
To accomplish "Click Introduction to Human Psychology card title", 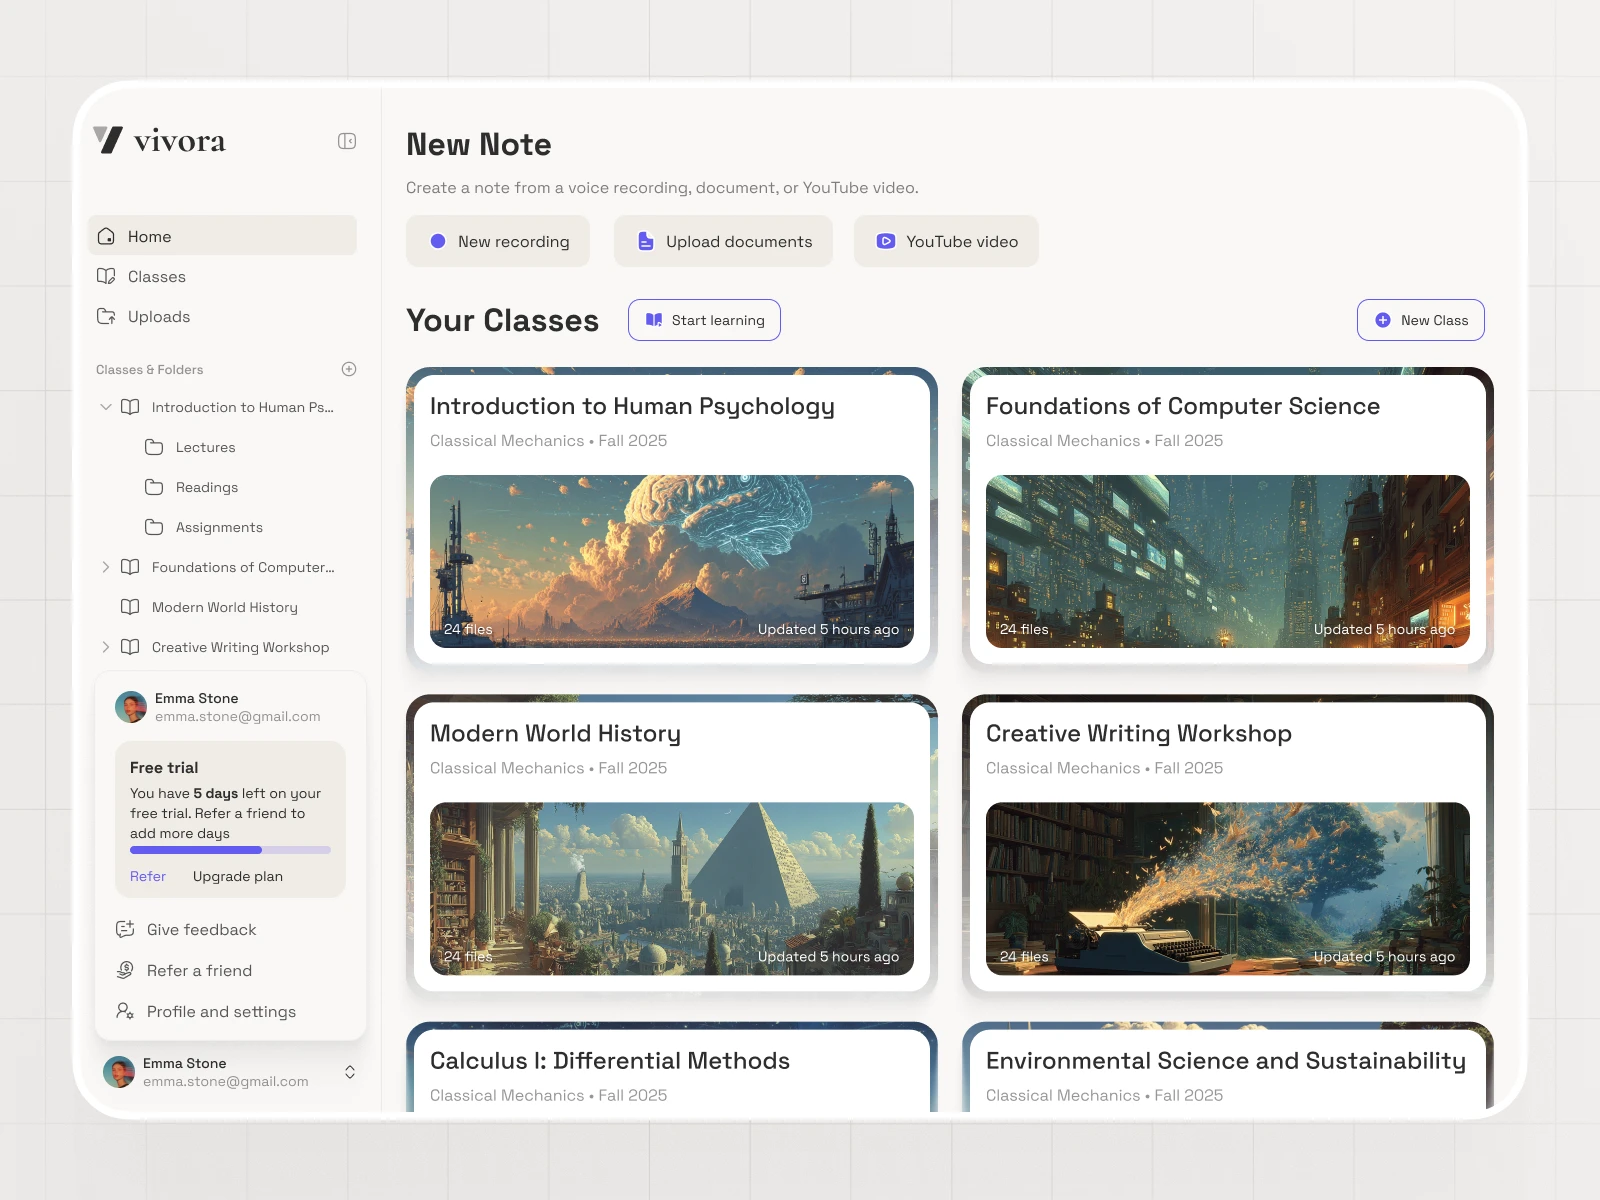I will 632,406.
